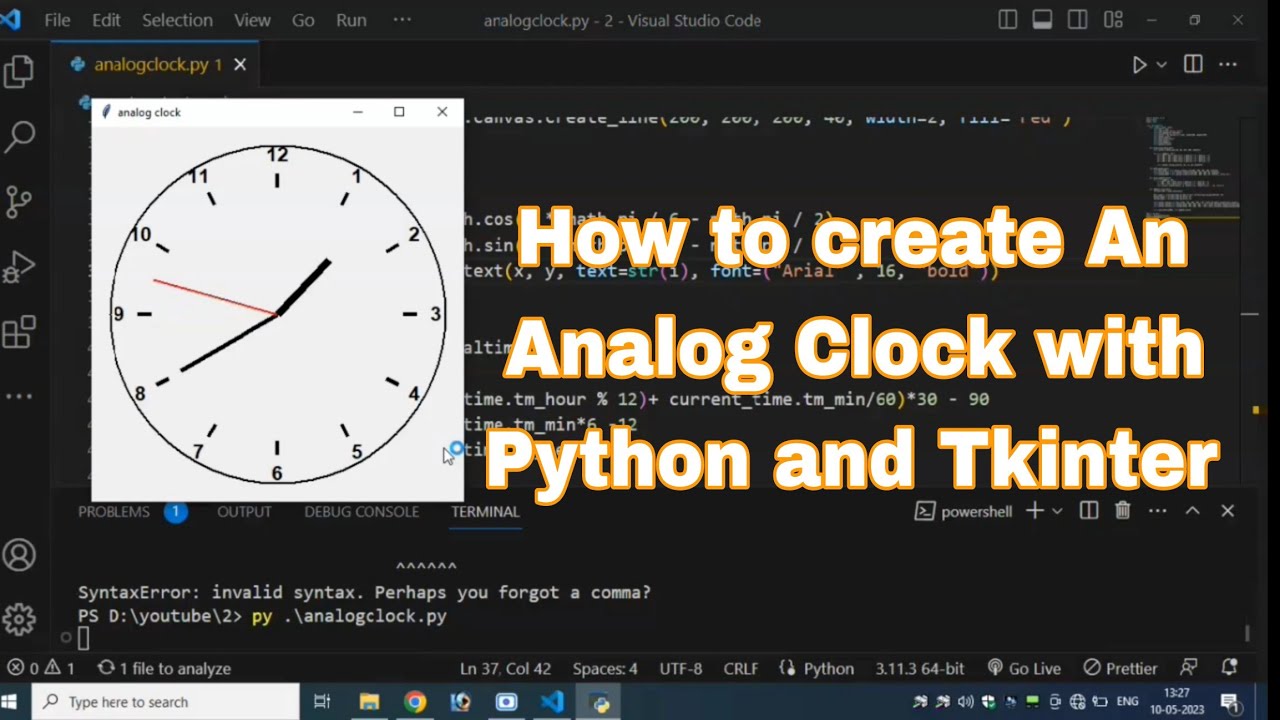The width and height of the screenshot is (1280, 720).
Task: Show more menu bar items ellipsis
Action: [x=402, y=20]
